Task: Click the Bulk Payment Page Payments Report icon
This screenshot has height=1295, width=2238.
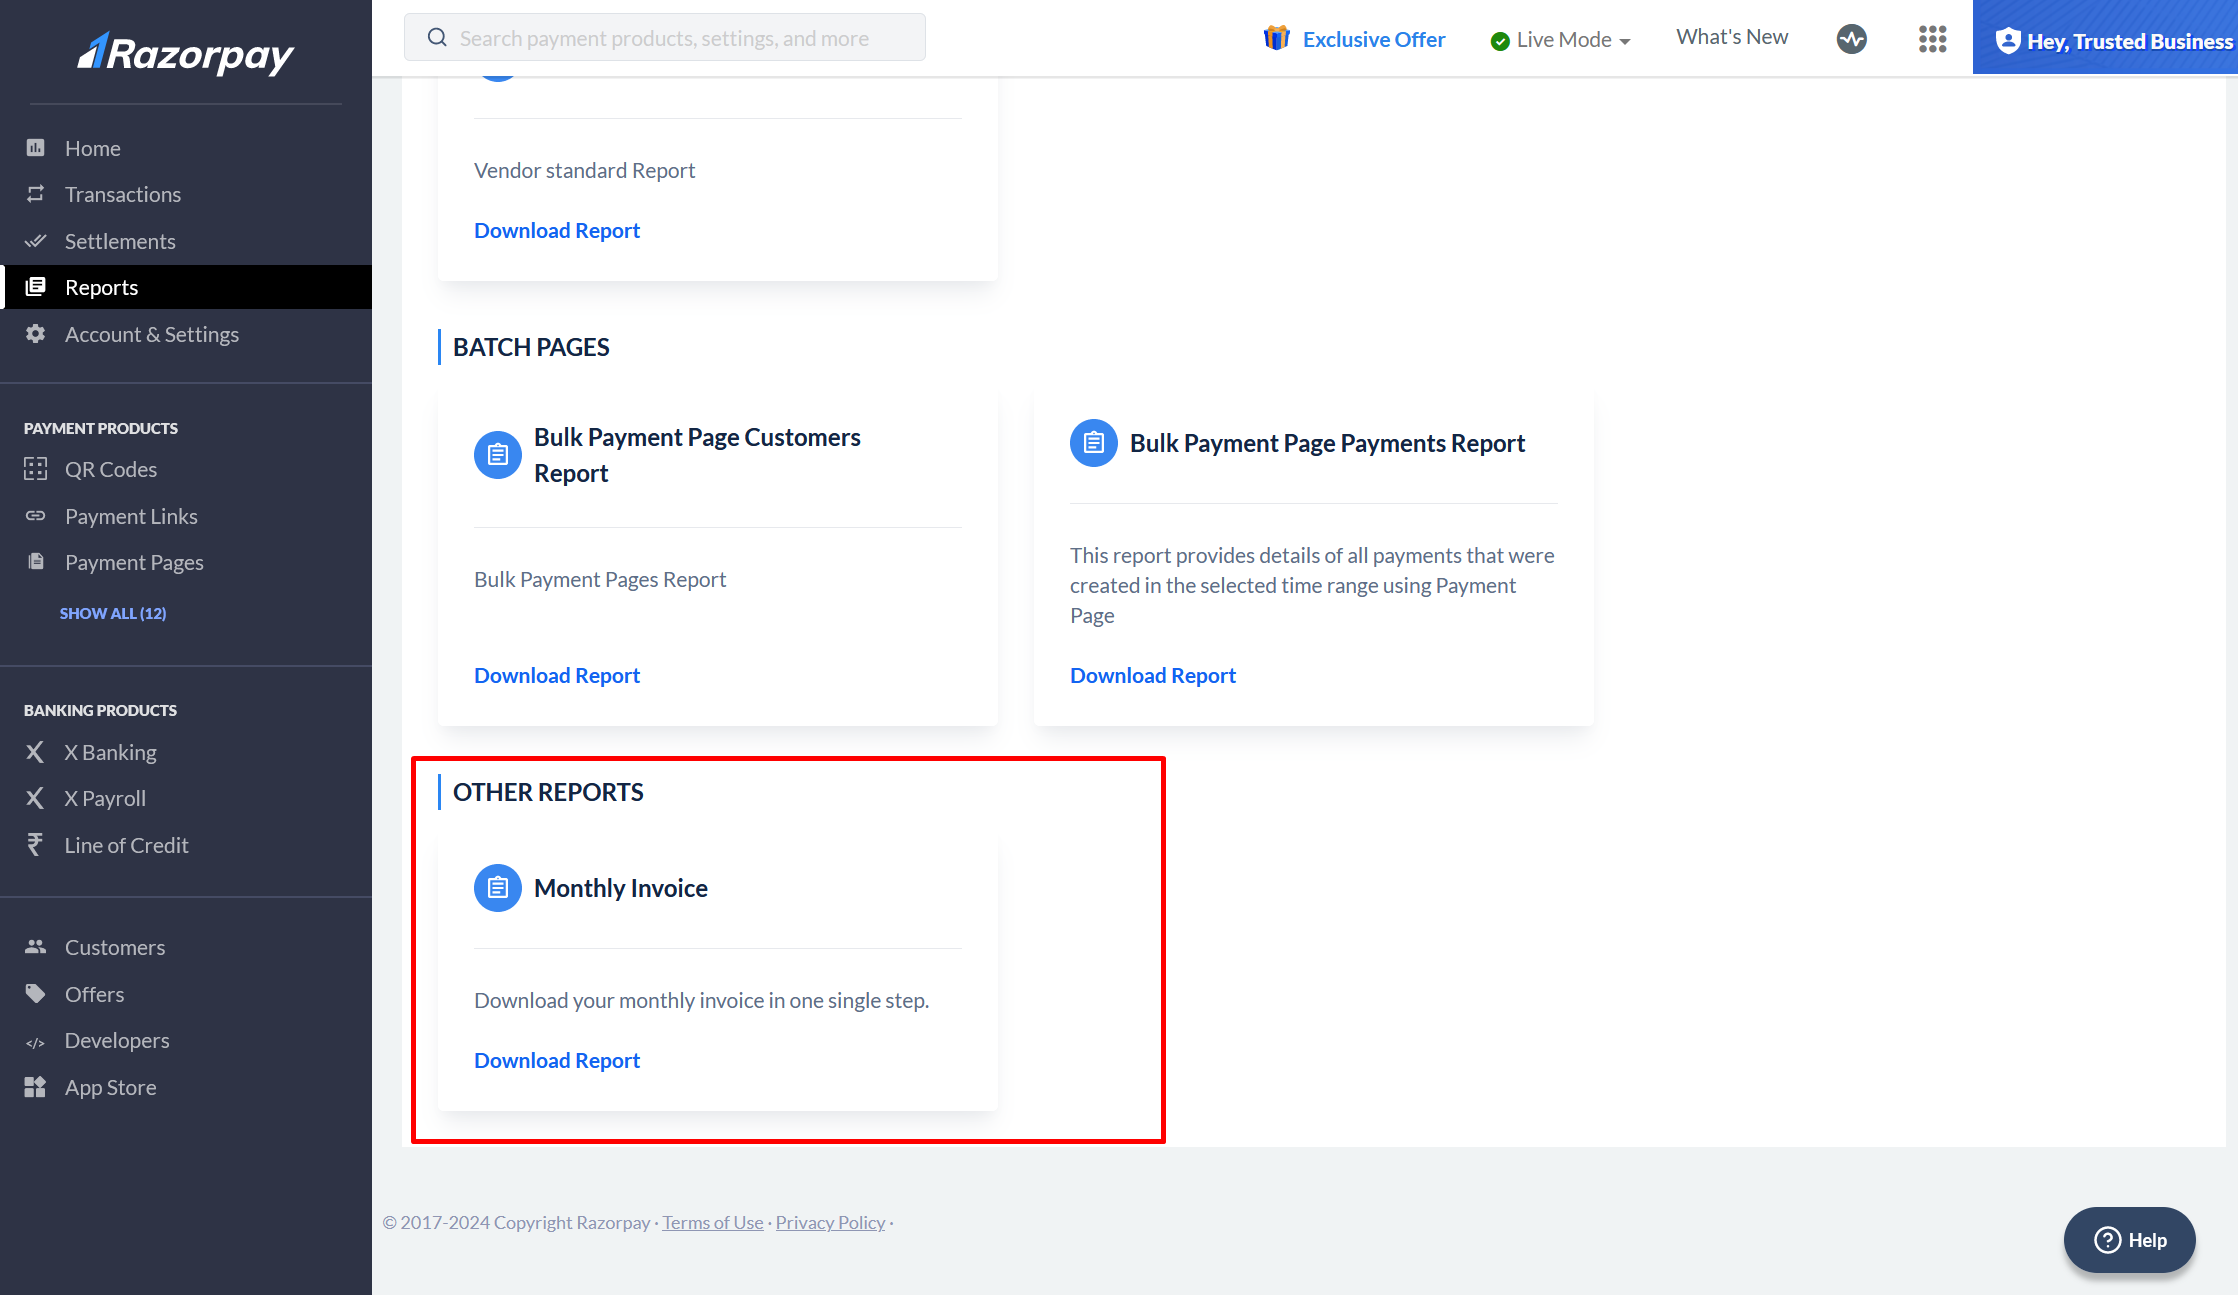Action: coord(1093,443)
